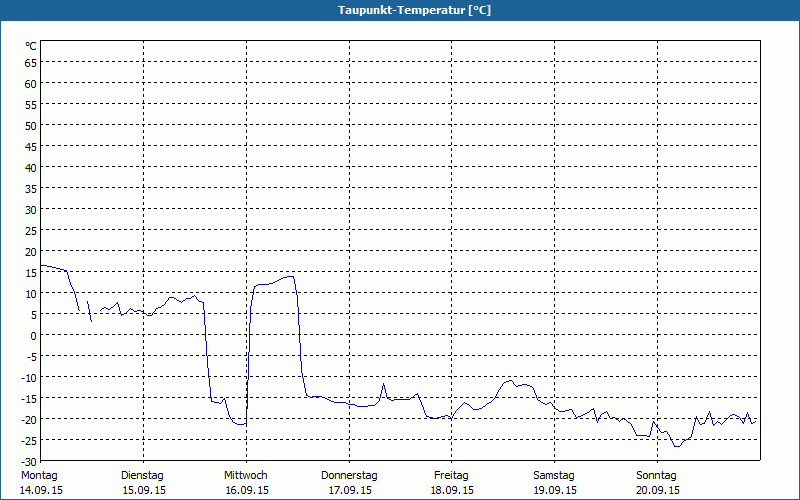Click the dew point plateau peak on Mittwoch
The width and height of the screenshot is (800, 500).
pos(290,277)
